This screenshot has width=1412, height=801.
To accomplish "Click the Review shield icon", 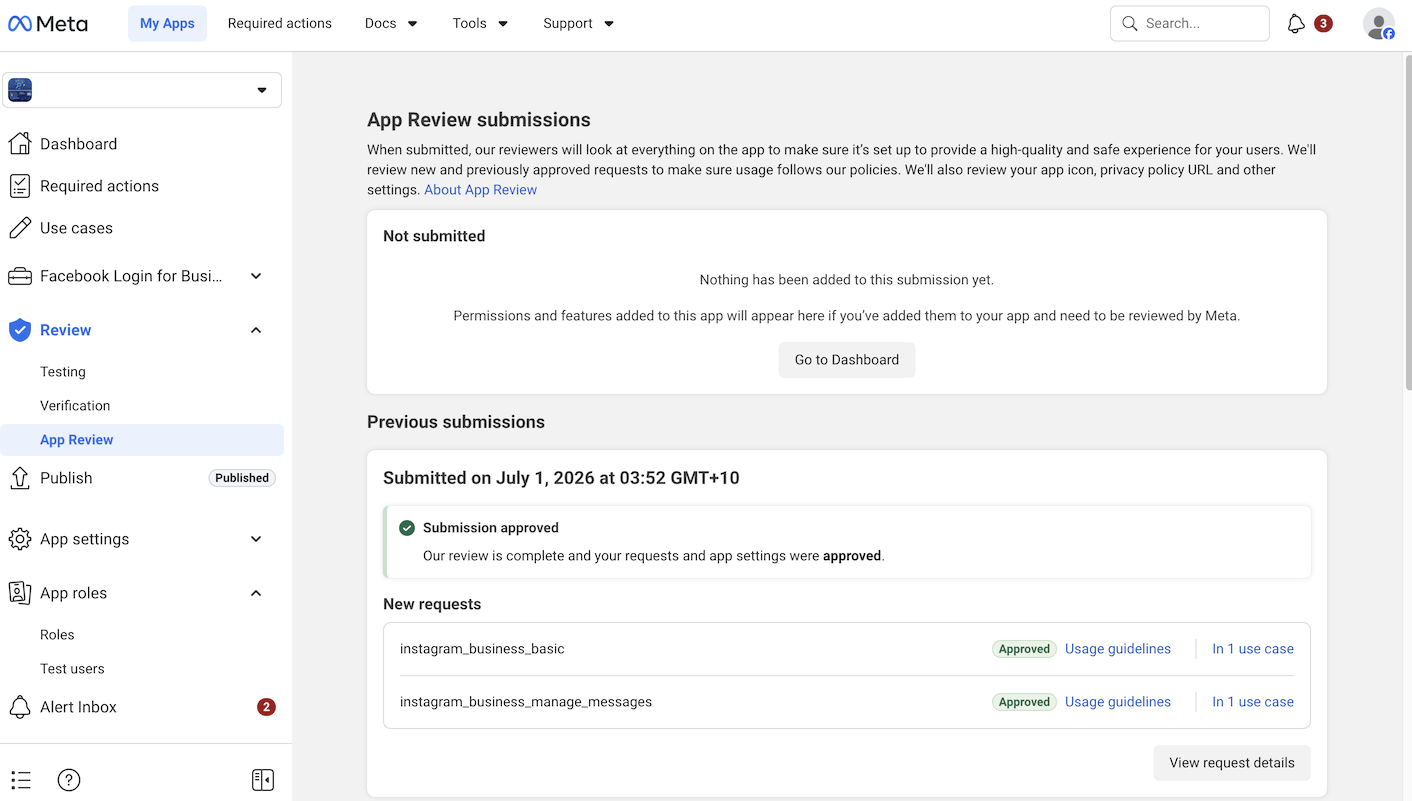I will 20,330.
